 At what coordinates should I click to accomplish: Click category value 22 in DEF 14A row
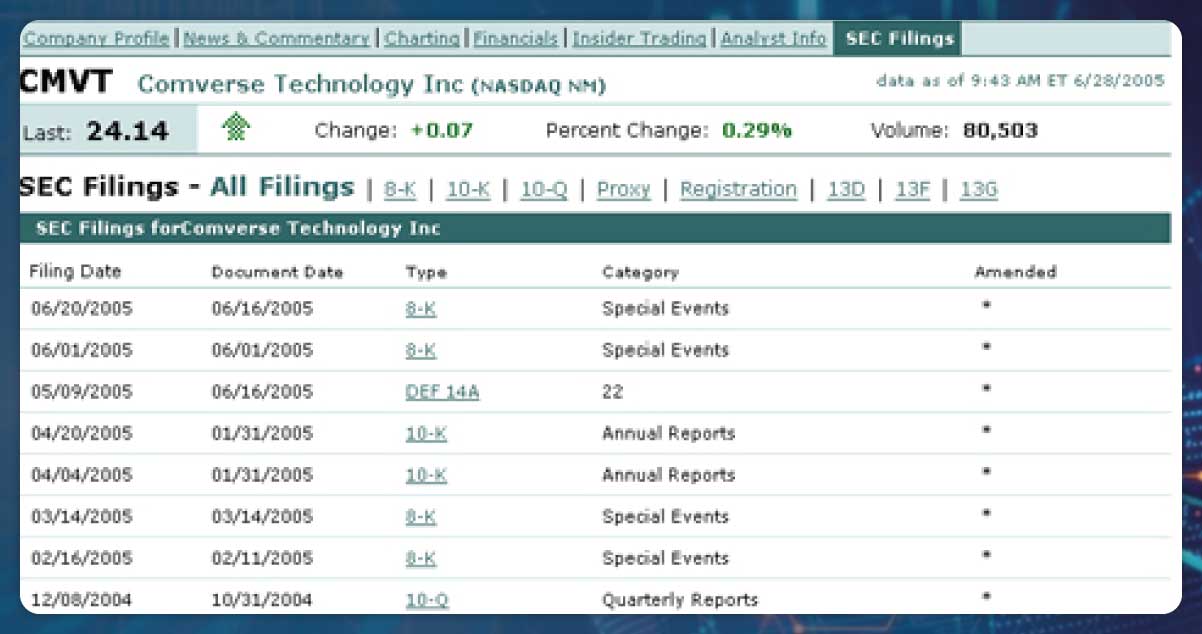(612, 392)
